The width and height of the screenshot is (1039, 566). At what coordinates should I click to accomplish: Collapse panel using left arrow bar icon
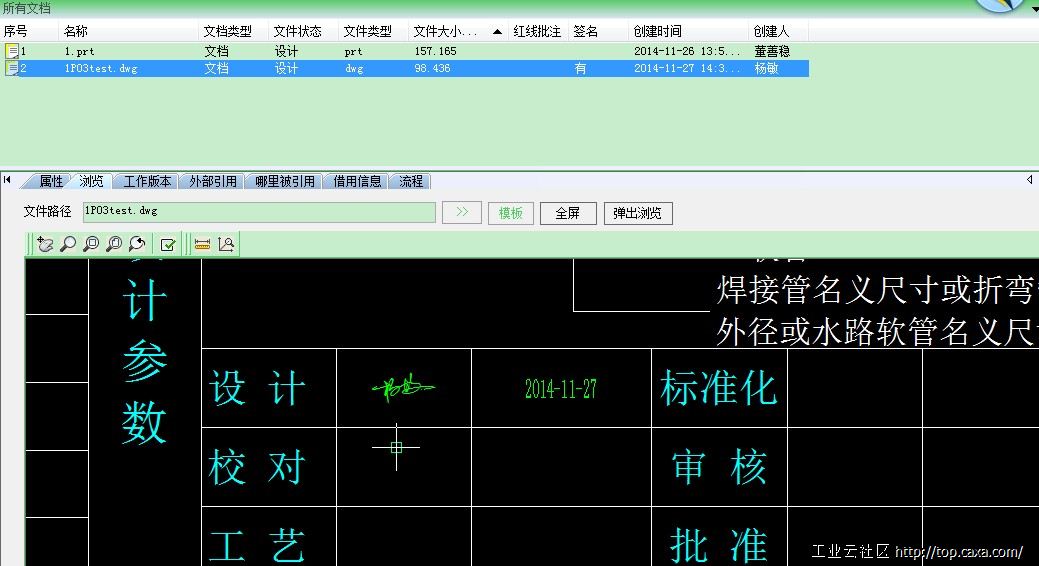coord(7,180)
